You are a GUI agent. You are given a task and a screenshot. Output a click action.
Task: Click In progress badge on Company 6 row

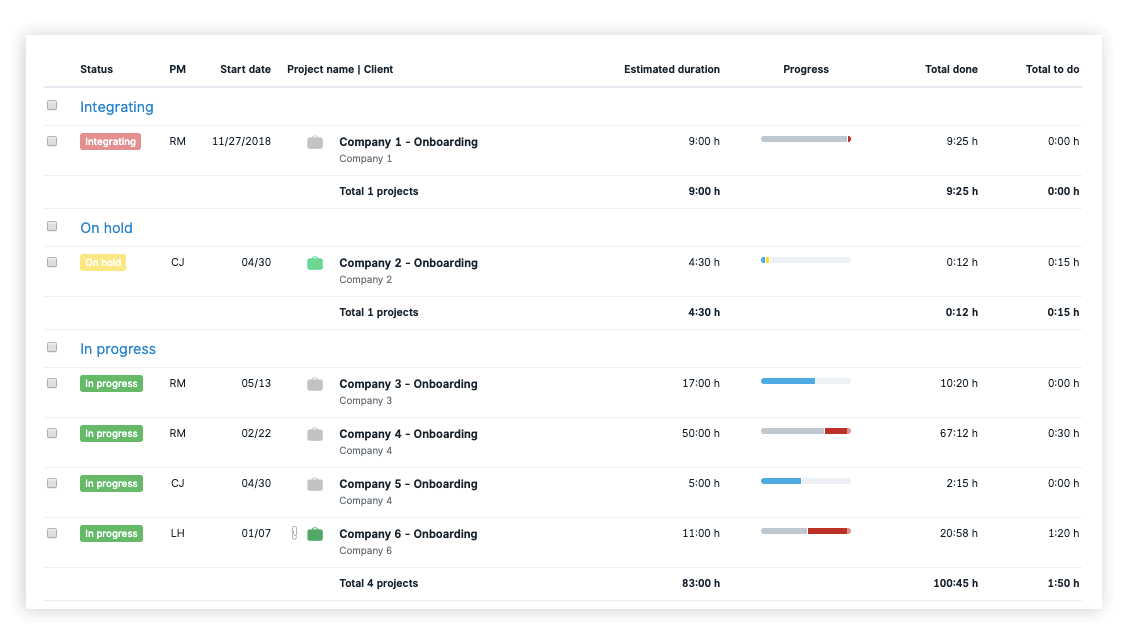[x=111, y=533]
